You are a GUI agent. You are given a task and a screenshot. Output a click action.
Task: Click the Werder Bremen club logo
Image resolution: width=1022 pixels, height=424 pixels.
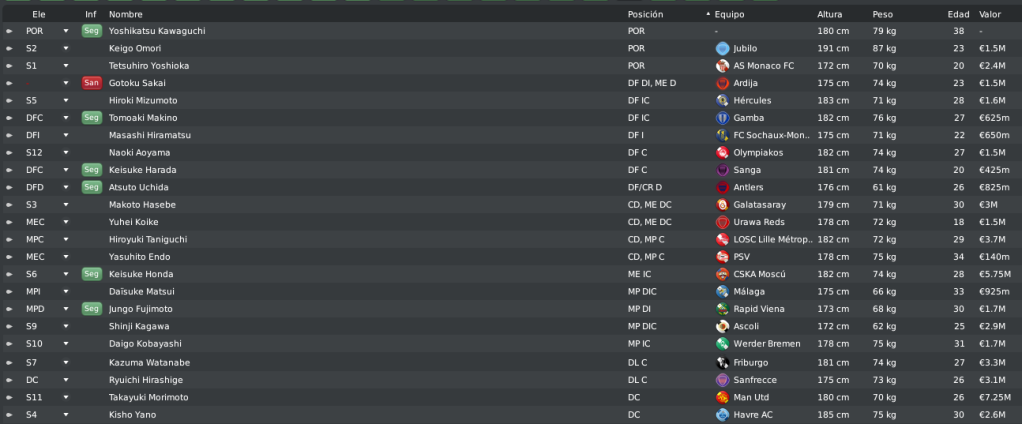(722, 344)
